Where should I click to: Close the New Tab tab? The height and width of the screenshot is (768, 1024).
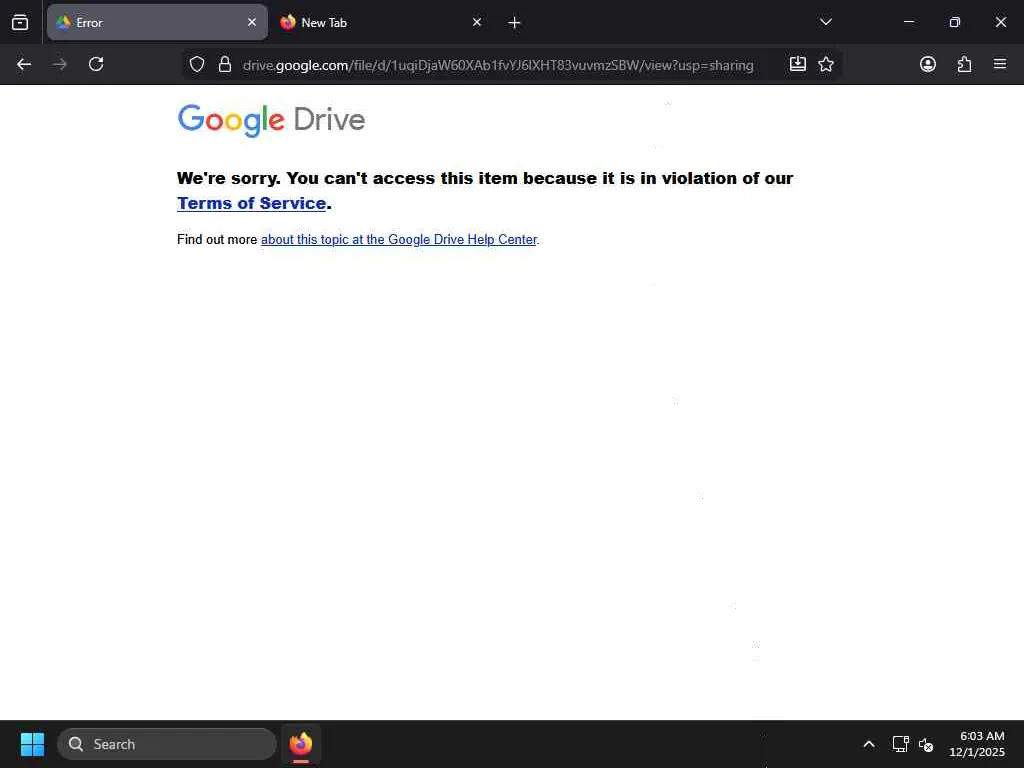(477, 22)
